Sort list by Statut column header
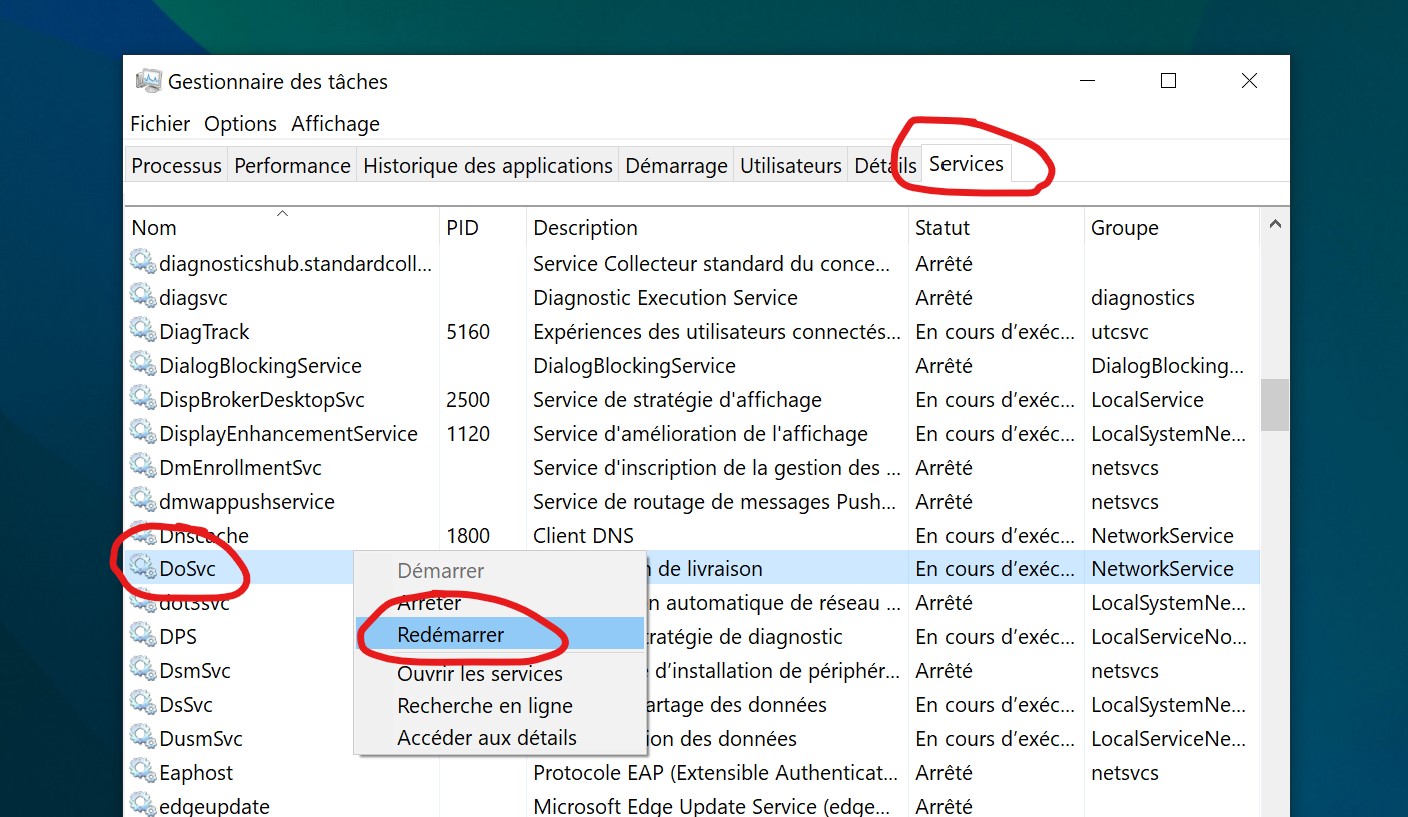The image size is (1408, 817). click(x=942, y=228)
